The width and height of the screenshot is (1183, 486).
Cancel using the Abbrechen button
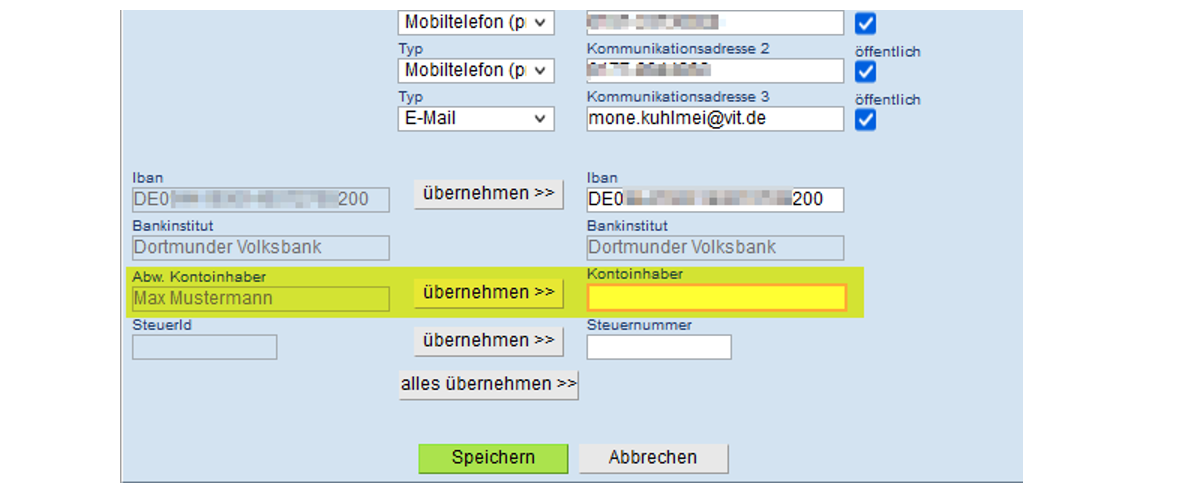653,458
